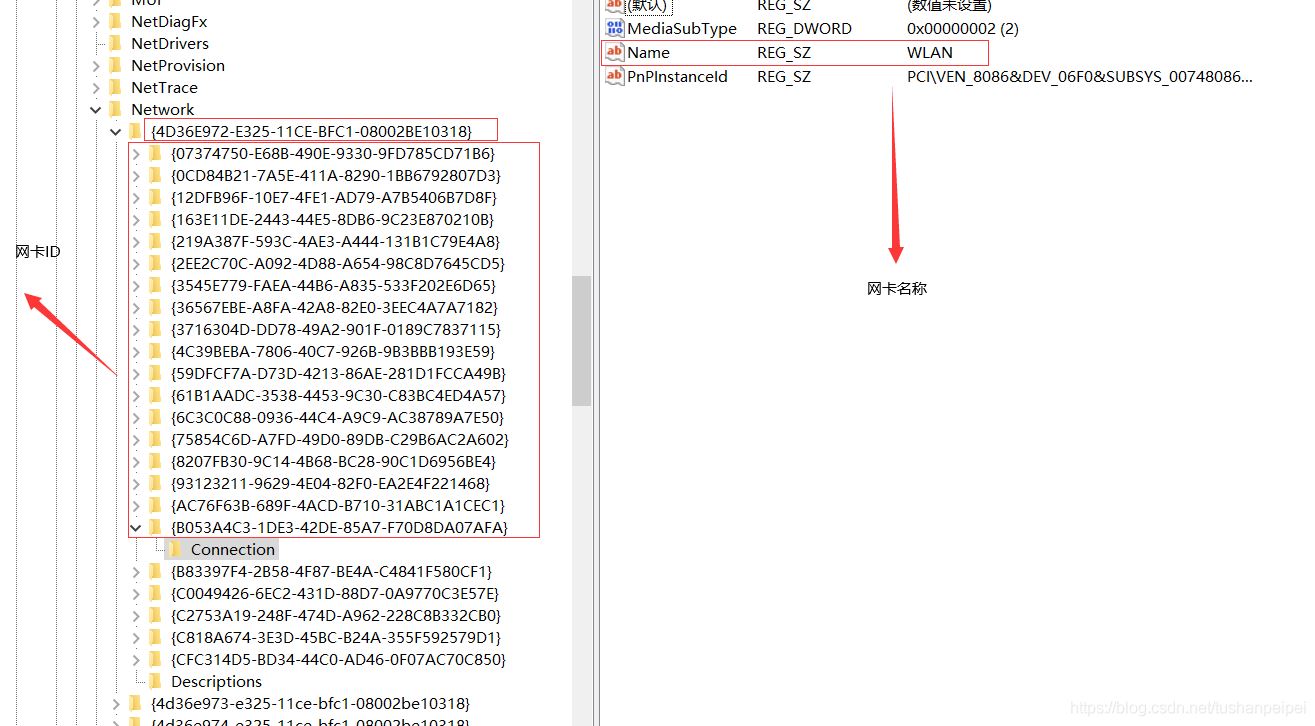The width and height of the screenshot is (1315, 726).
Task: Click the PnPInstanceId string value icon
Action: pos(615,77)
